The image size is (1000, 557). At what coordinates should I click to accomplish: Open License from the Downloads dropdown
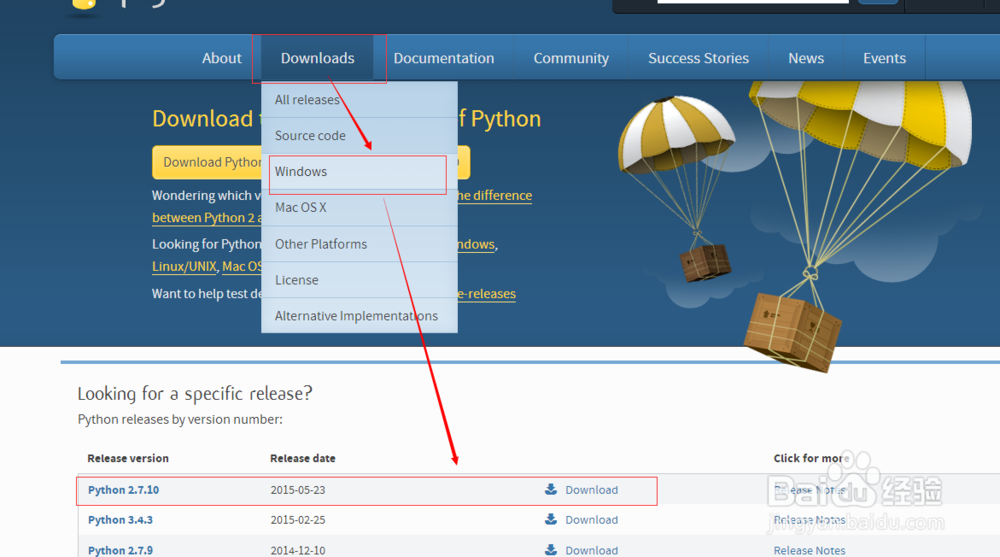[x=359, y=279]
